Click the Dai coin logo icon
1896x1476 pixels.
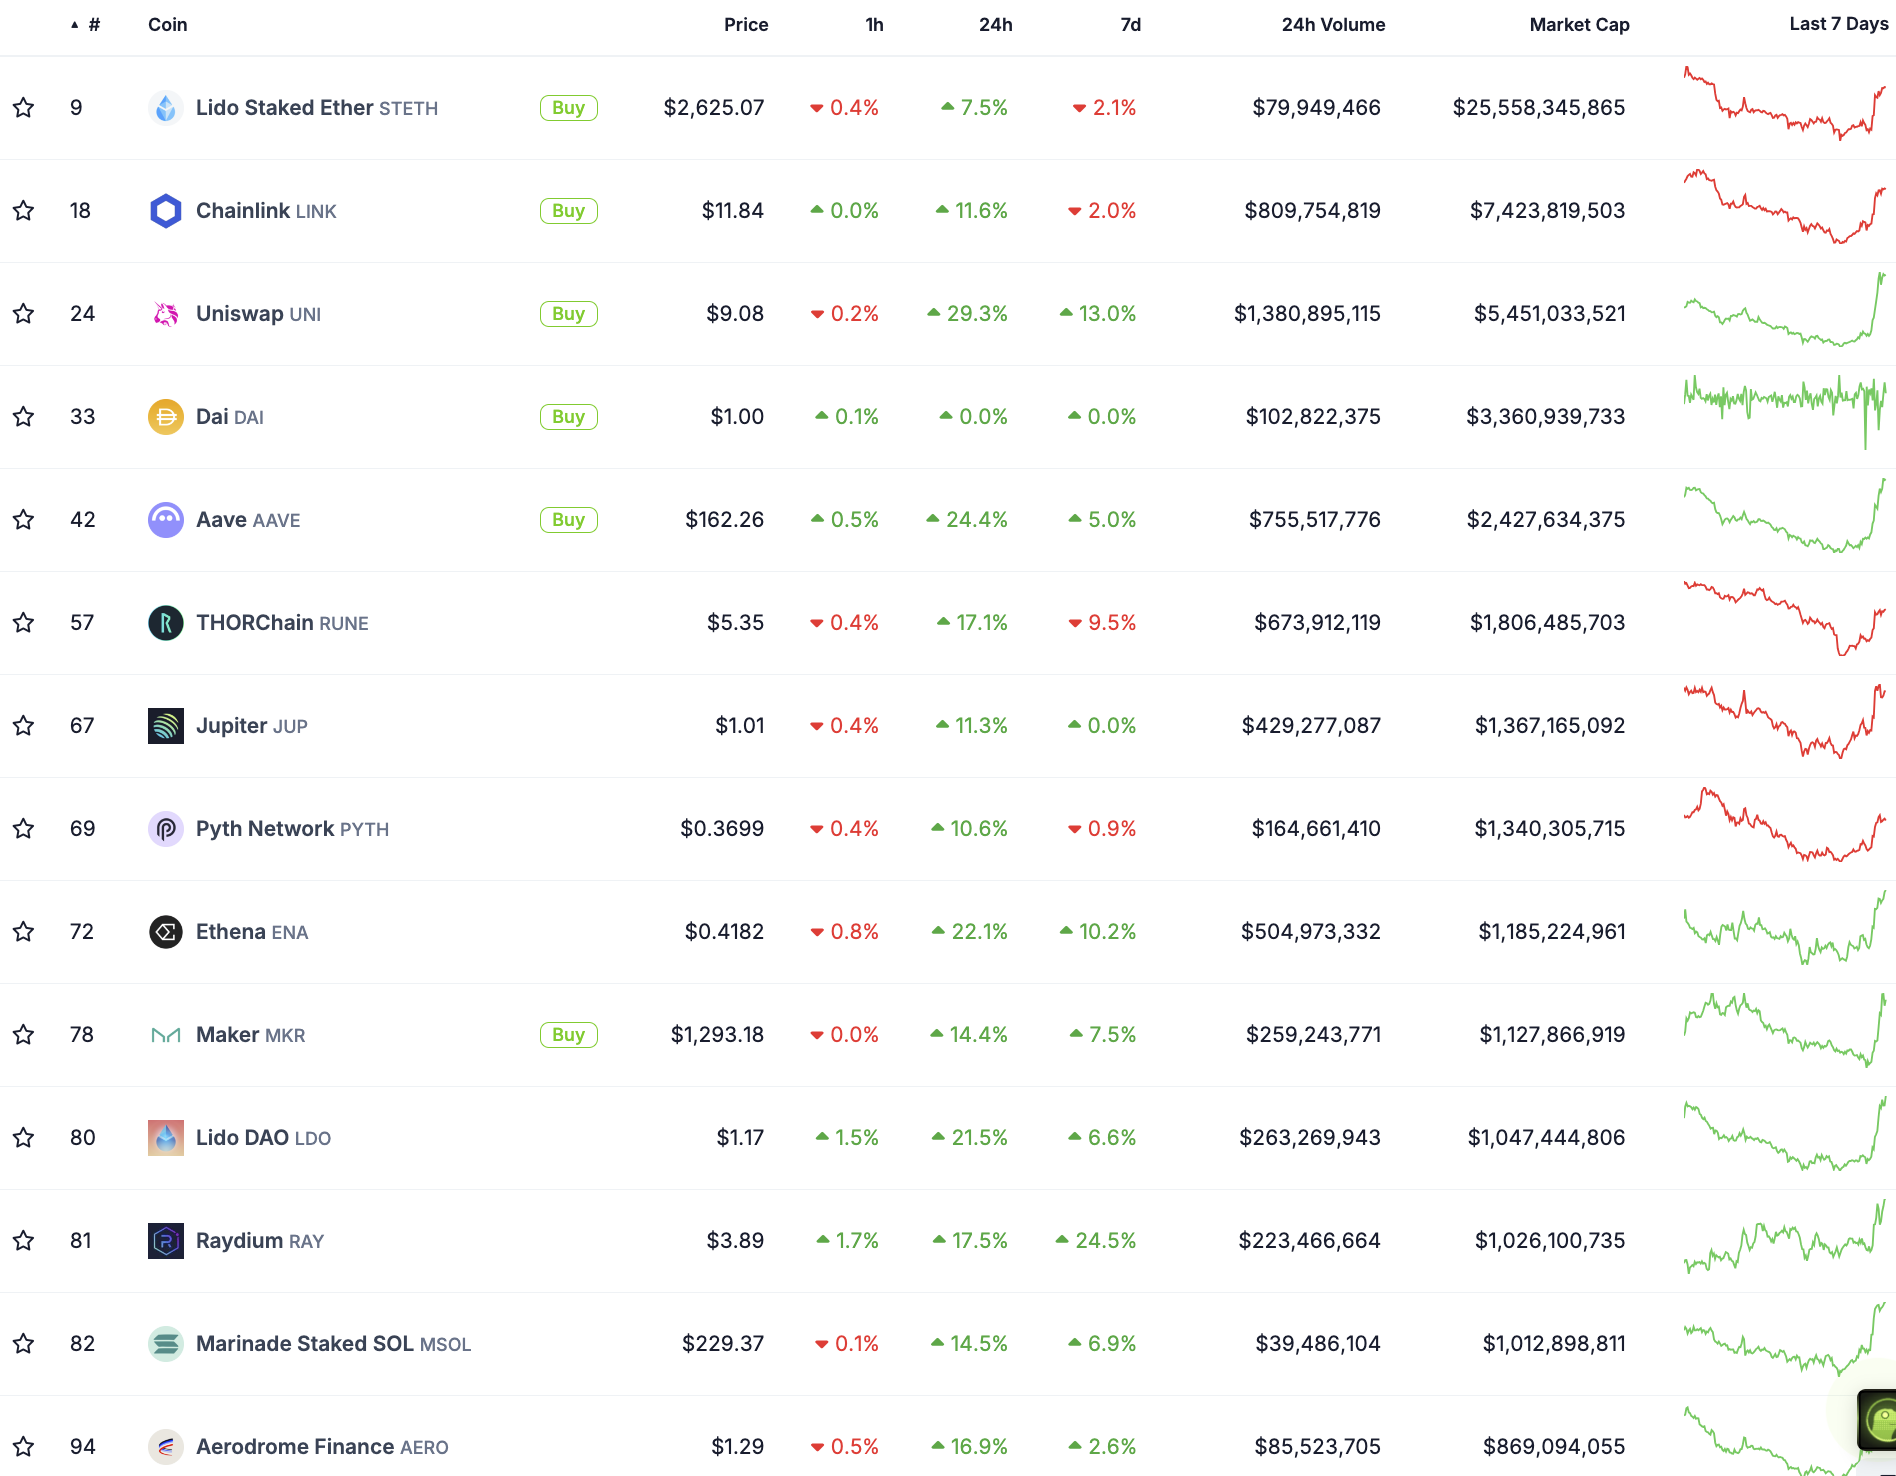click(165, 417)
